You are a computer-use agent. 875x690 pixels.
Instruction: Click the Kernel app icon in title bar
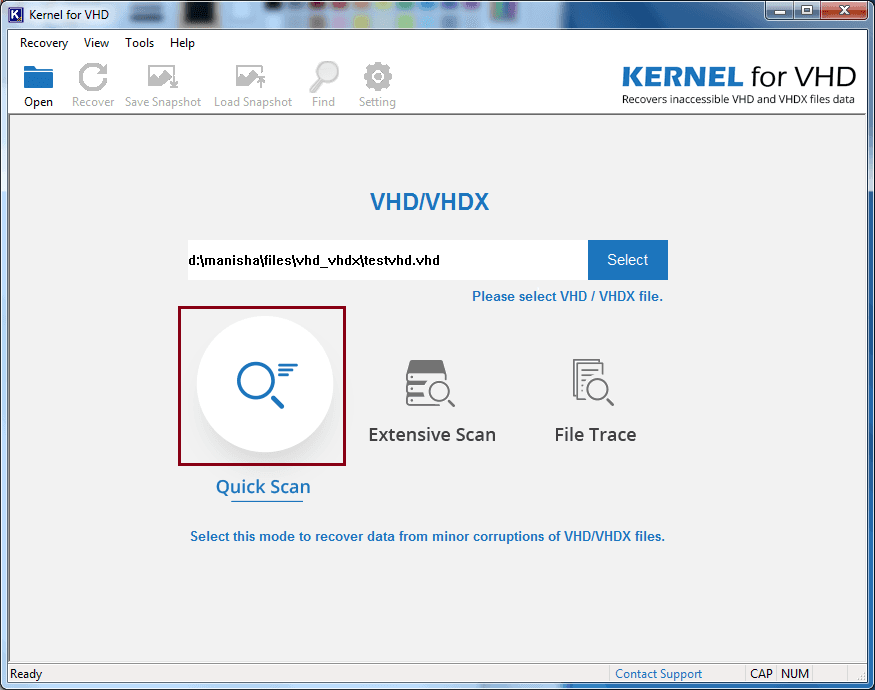point(16,15)
